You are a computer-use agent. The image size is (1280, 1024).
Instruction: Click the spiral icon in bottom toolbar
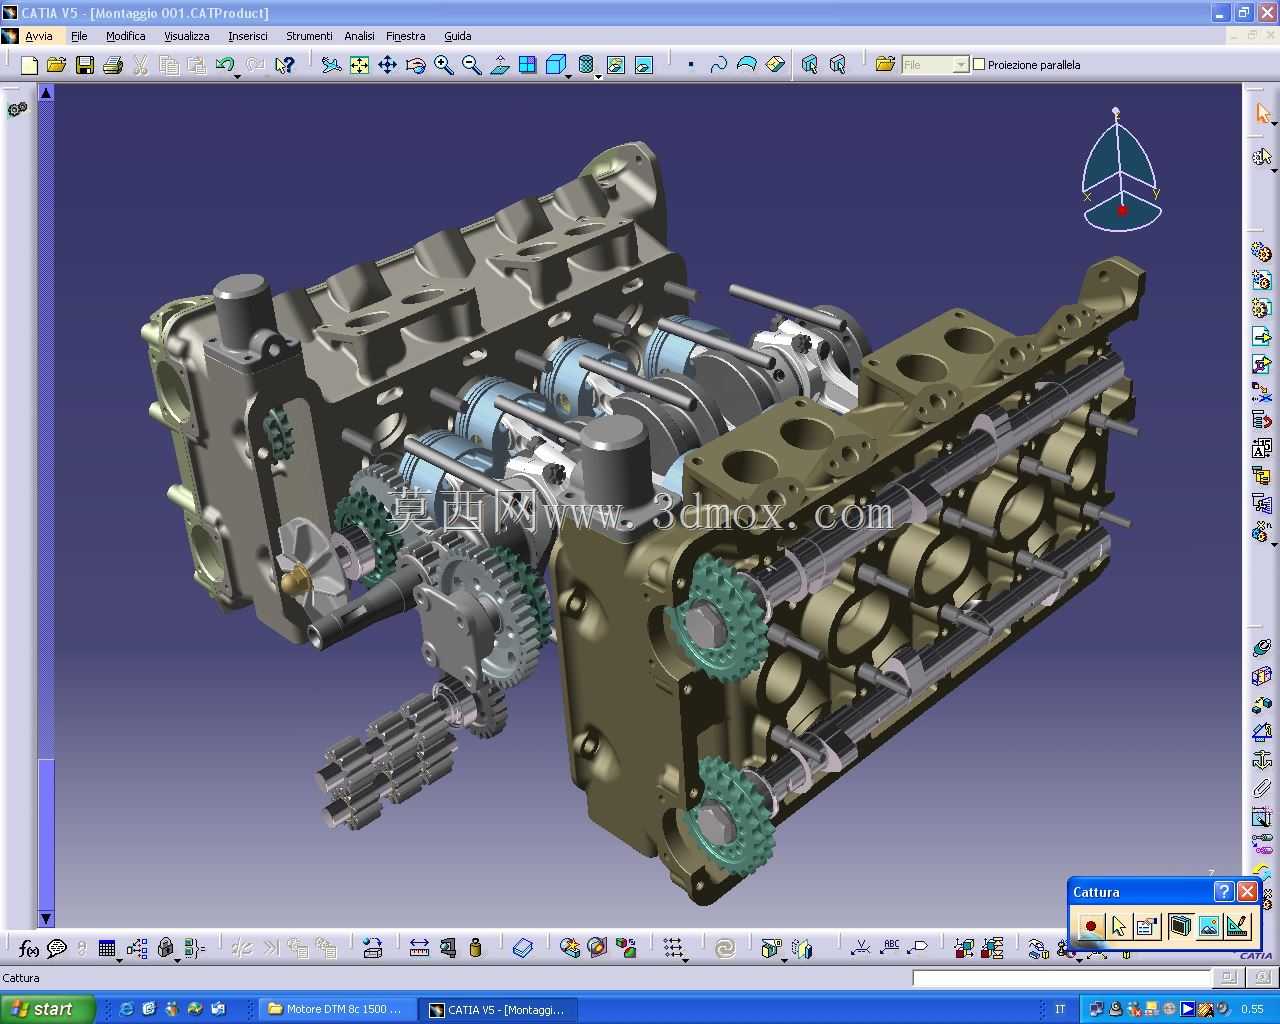click(x=725, y=948)
